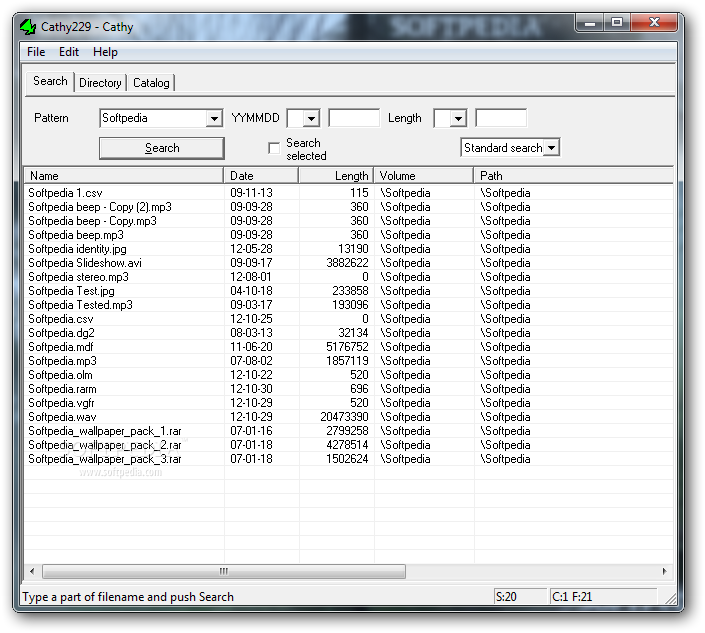Click into the Pattern field containing Softpedia
The image size is (705, 633).
pos(153,118)
